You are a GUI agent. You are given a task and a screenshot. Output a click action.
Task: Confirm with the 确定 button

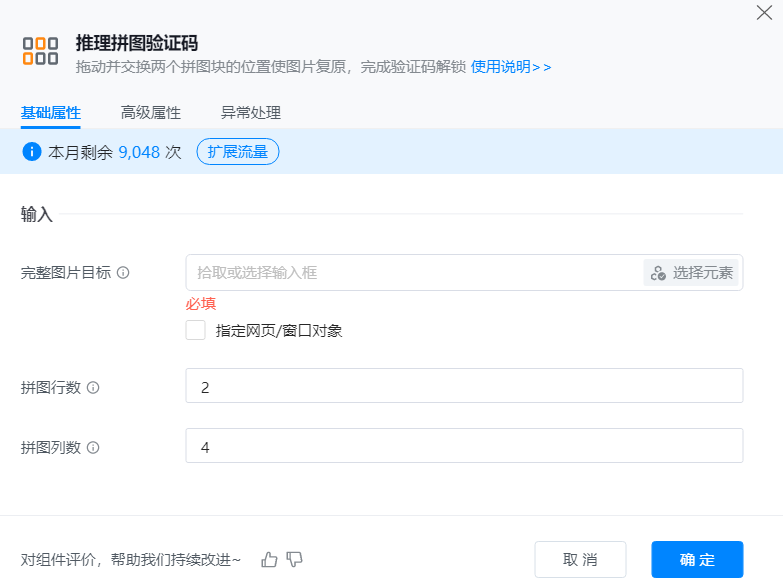[697, 560]
